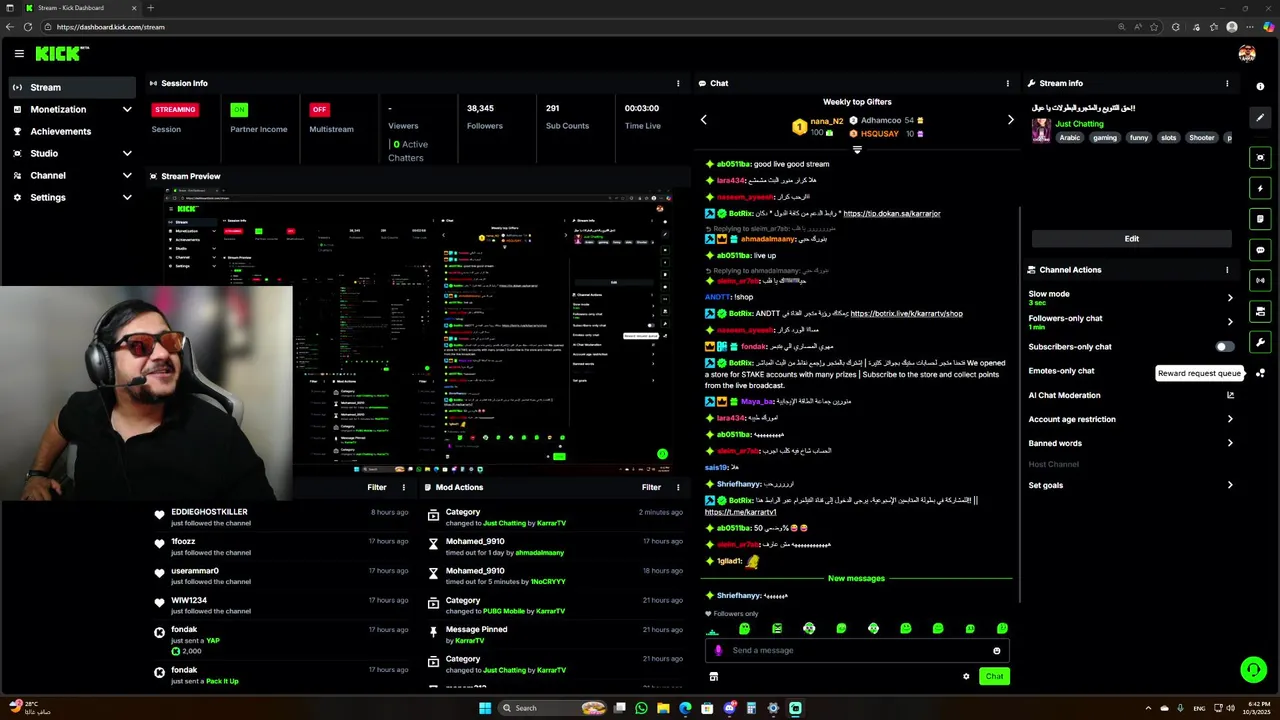
Task: Open Mod Actions Filter
Action: 651,488
